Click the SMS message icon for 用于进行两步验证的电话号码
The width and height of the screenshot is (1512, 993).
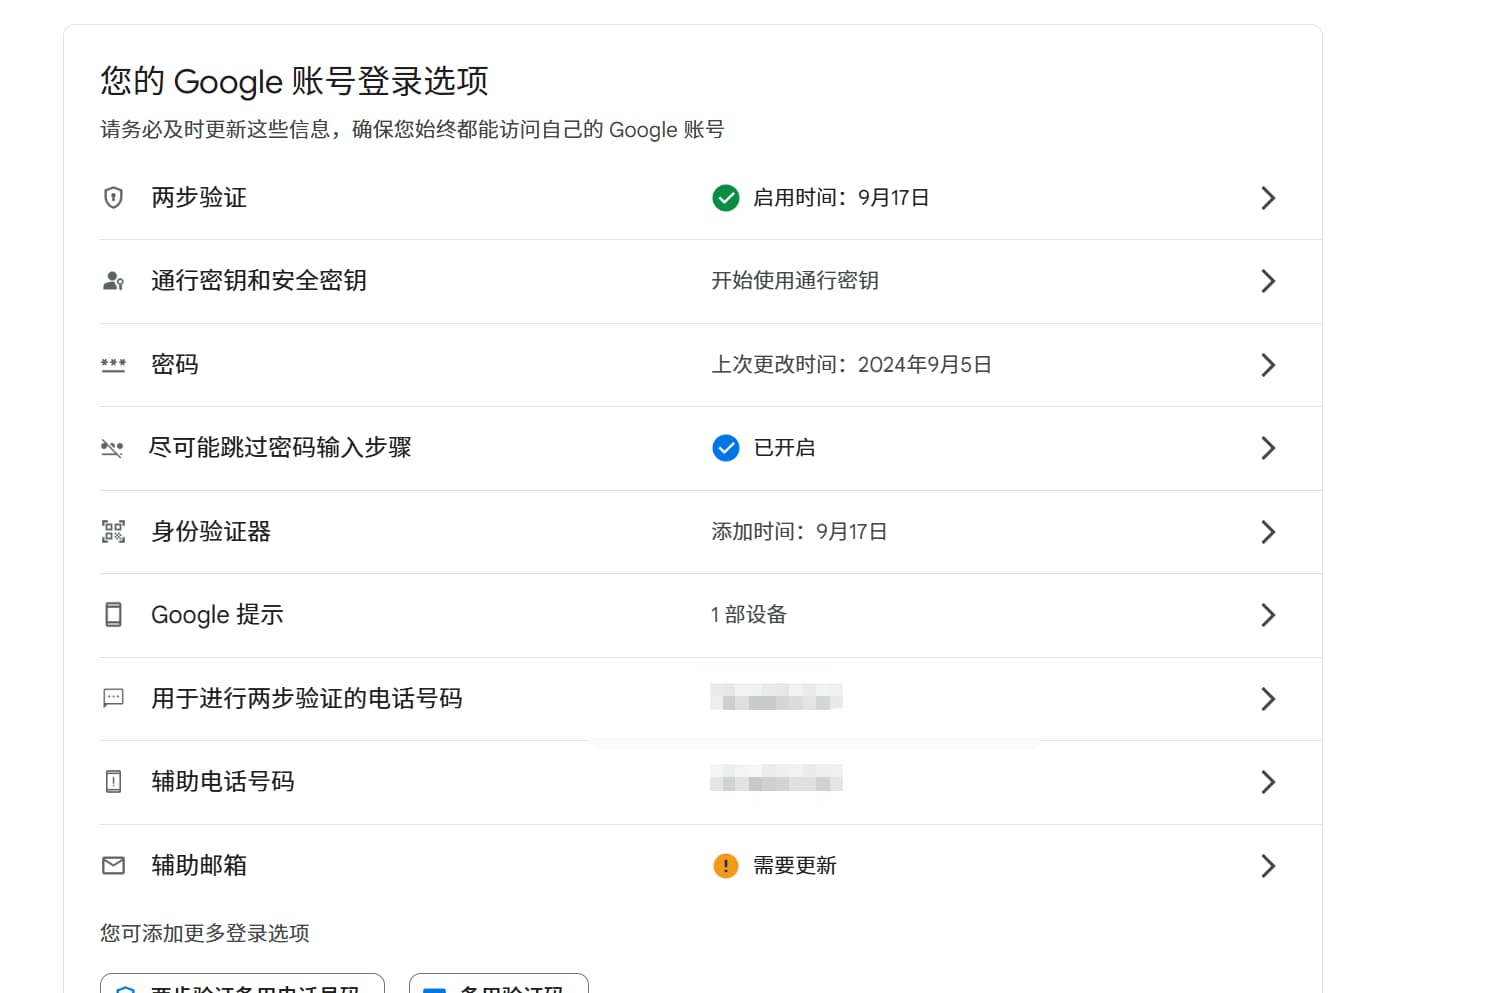coord(114,698)
